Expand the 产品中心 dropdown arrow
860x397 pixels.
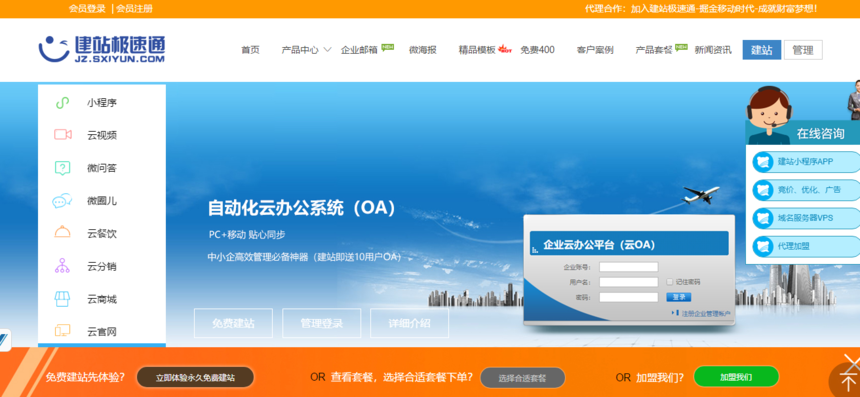click(x=327, y=49)
